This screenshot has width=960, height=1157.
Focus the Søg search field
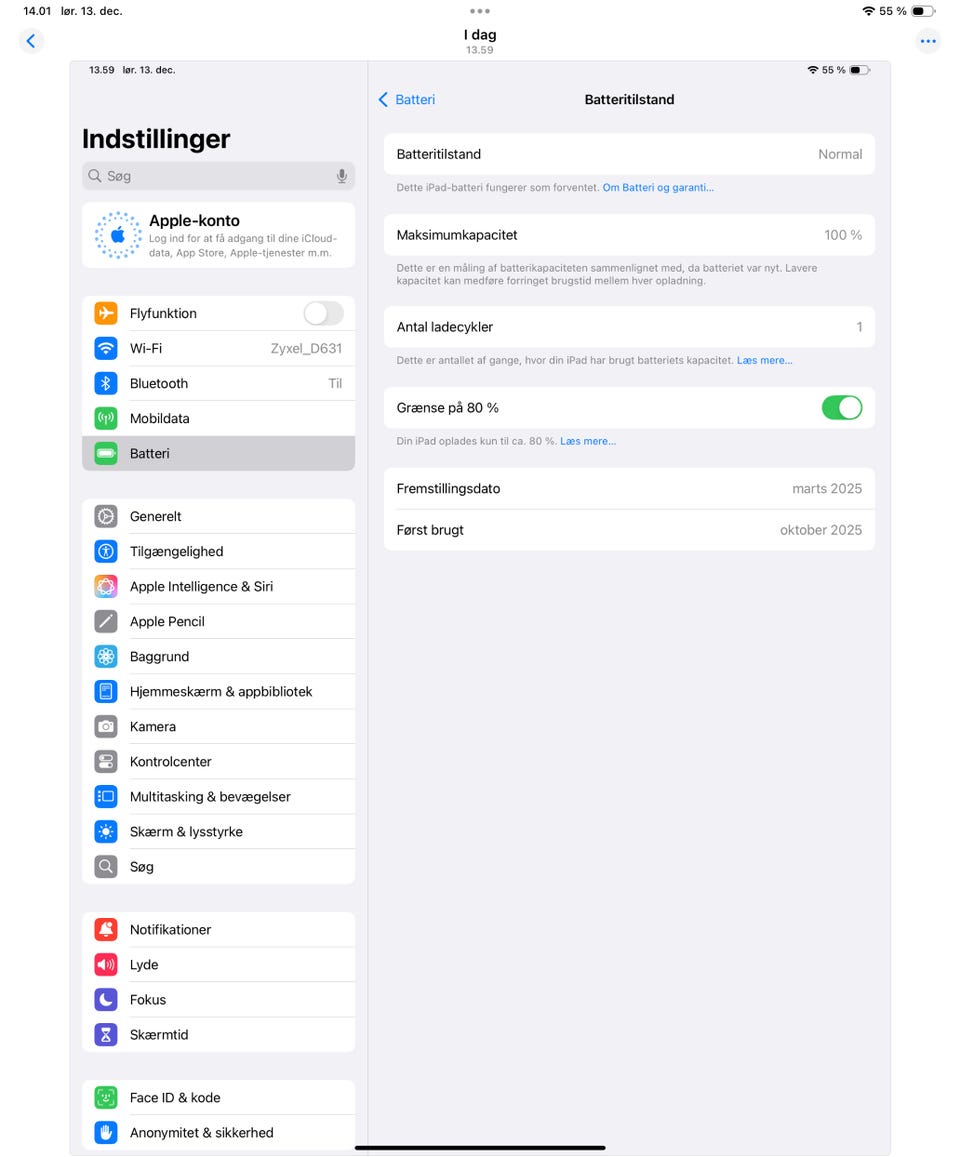point(218,176)
